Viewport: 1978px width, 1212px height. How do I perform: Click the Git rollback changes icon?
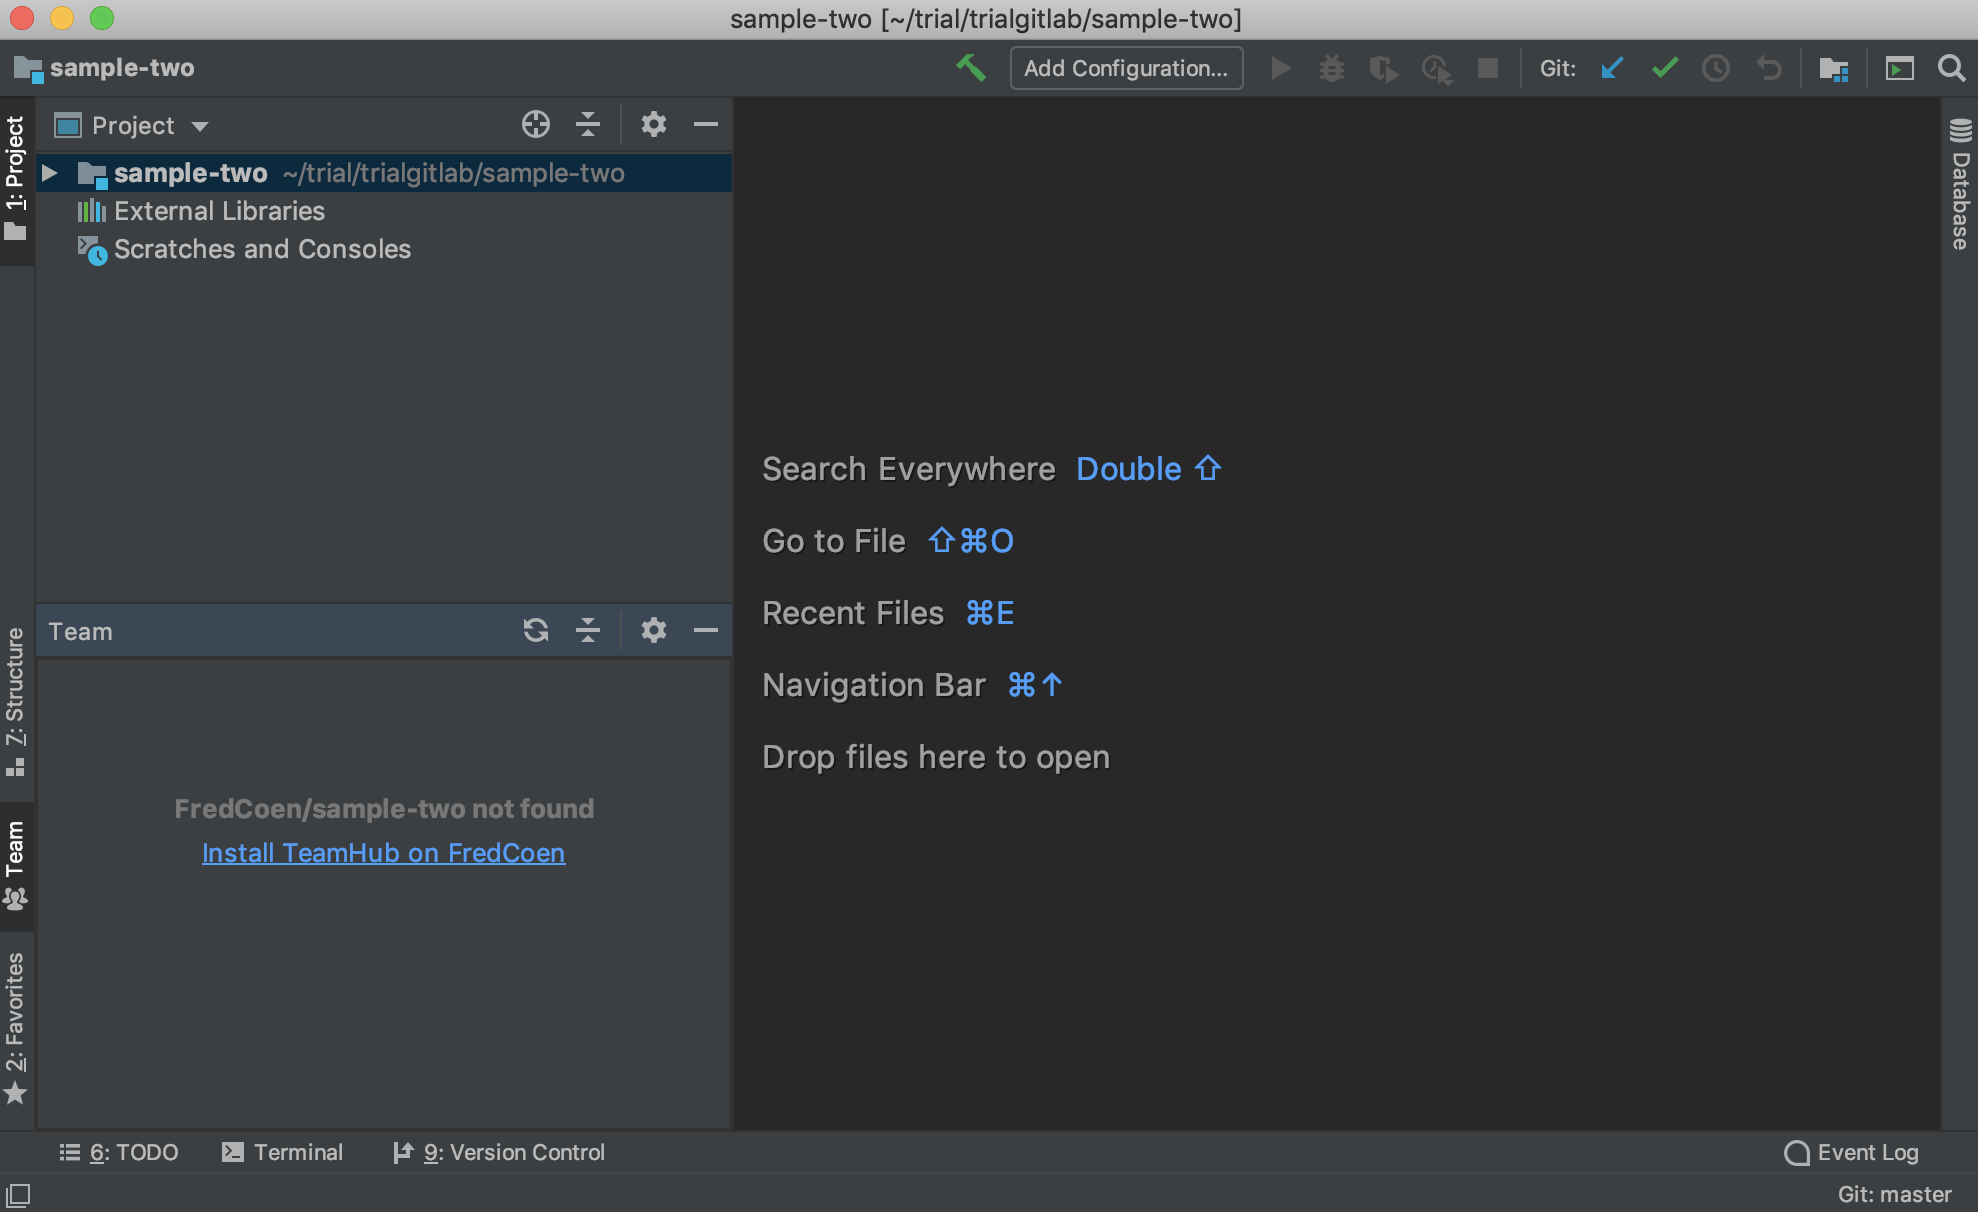tap(1769, 69)
